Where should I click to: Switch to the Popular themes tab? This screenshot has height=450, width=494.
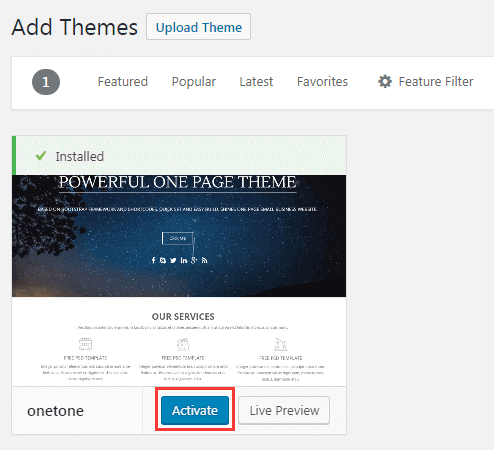coord(194,82)
